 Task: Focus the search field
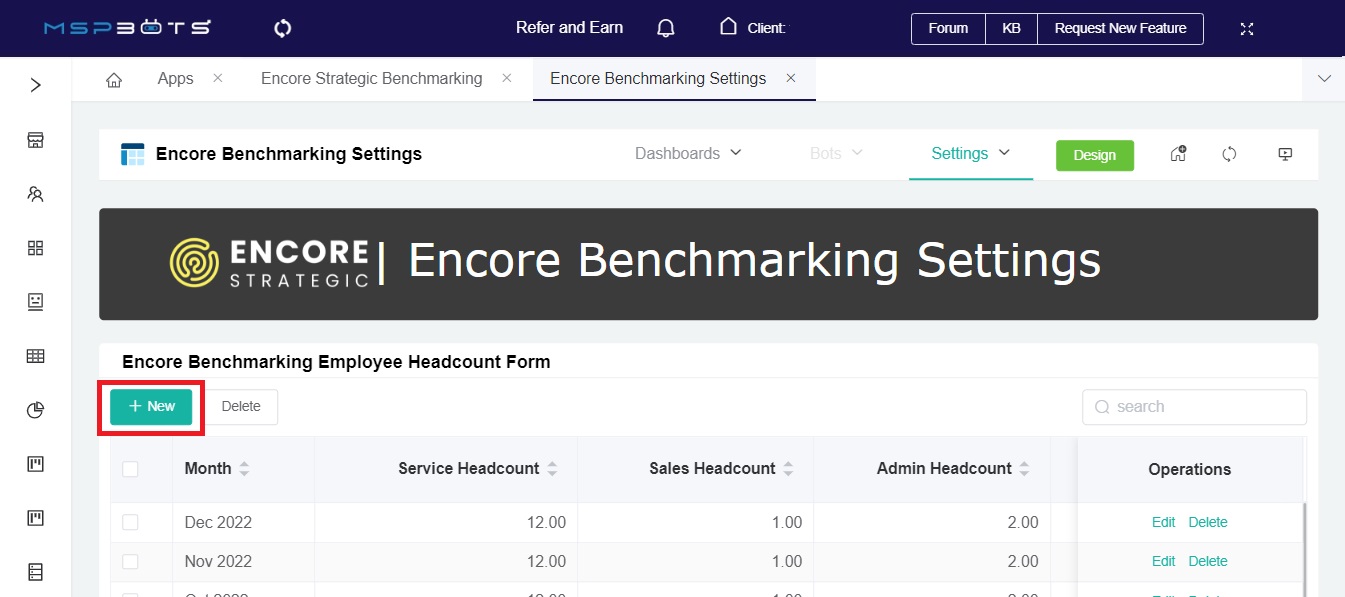coord(1194,407)
